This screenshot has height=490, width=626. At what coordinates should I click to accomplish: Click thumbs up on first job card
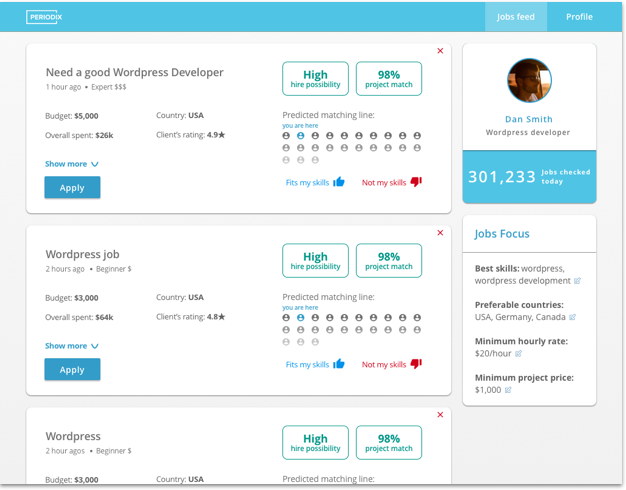click(x=339, y=182)
